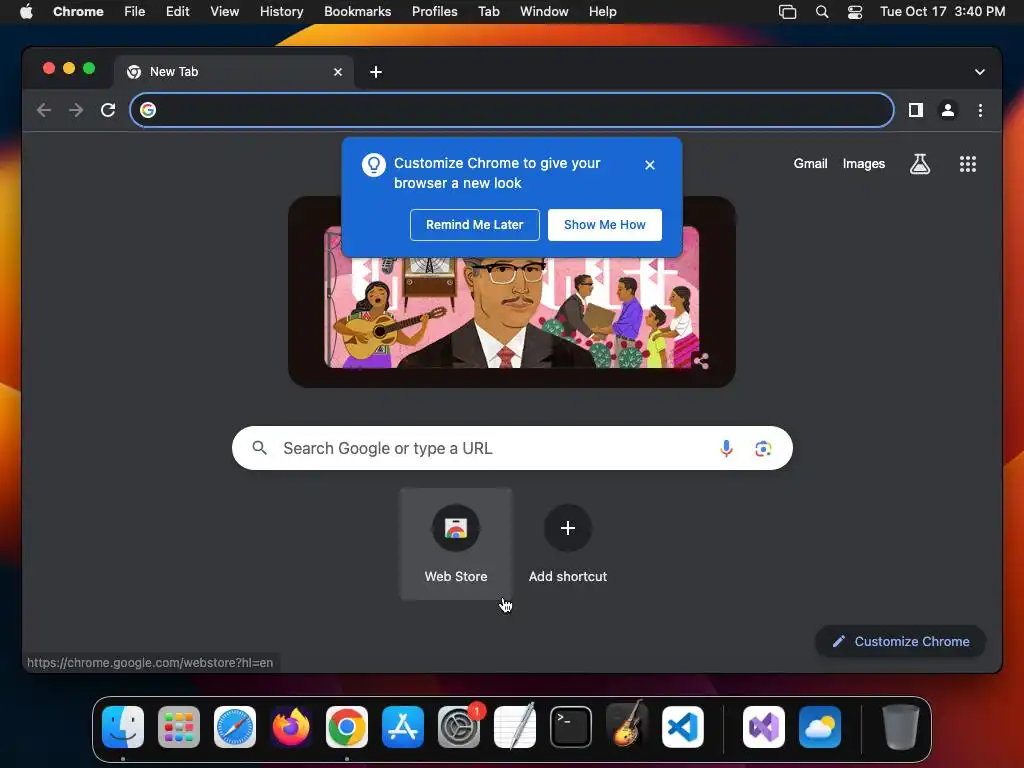Open the Help menu
The height and width of the screenshot is (768, 1024).
602,11
